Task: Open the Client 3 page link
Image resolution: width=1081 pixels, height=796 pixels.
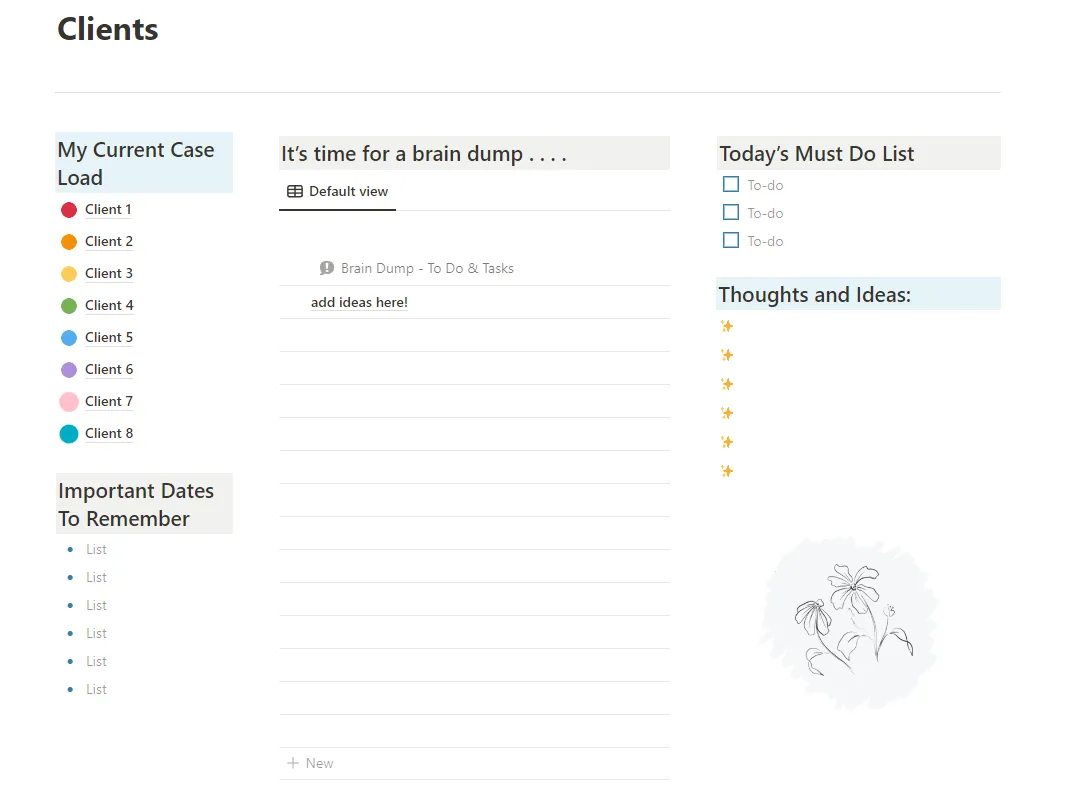Action: tap(109, 274)
